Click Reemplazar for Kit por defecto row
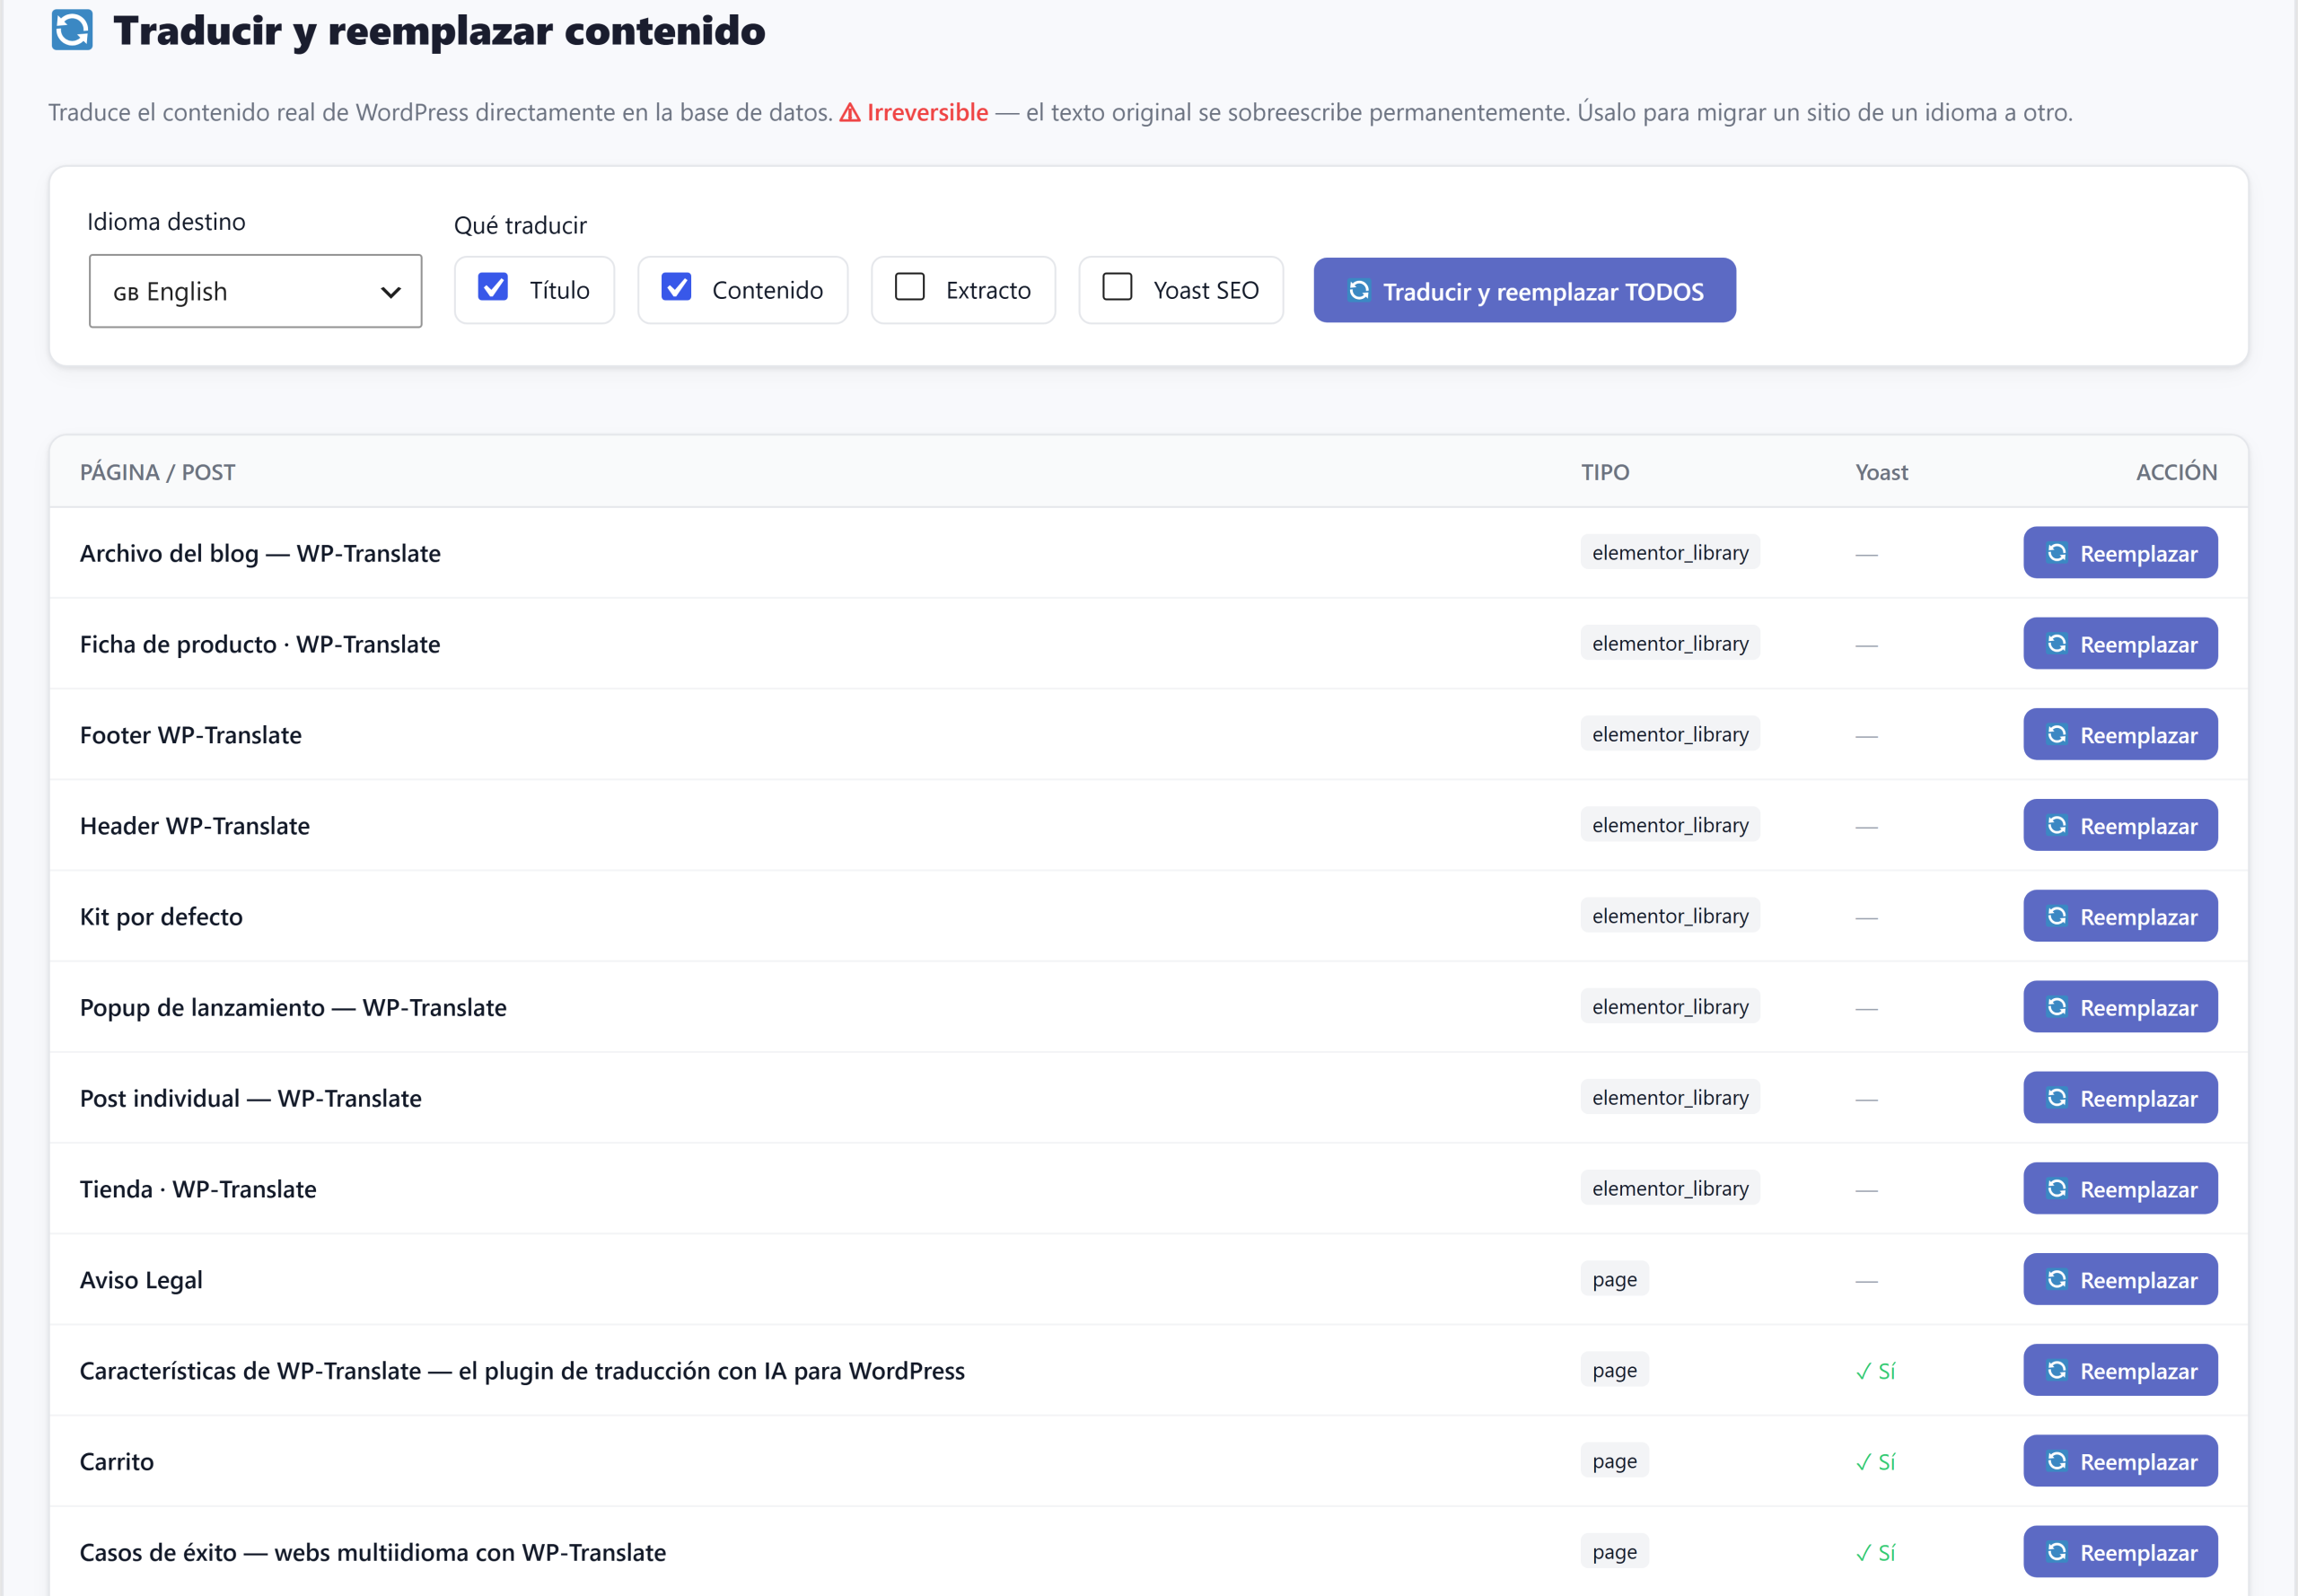Screen dimensions: 2298x1596 pos(2120,917)
